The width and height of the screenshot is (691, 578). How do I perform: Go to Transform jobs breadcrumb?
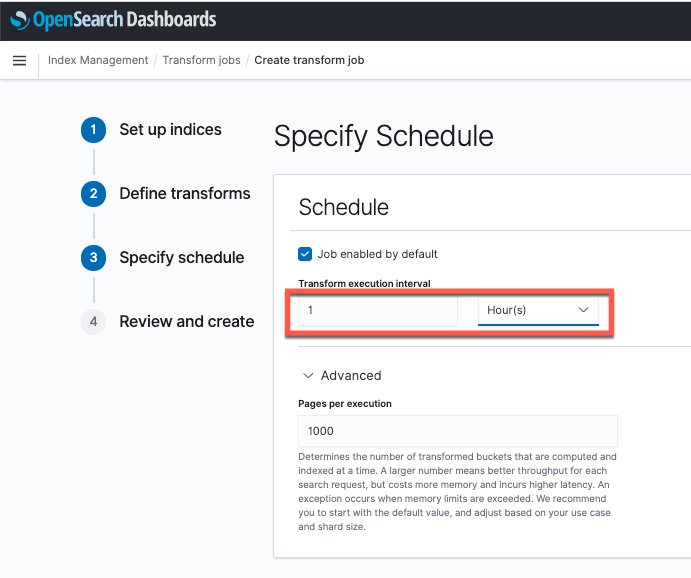coord(201,60)
